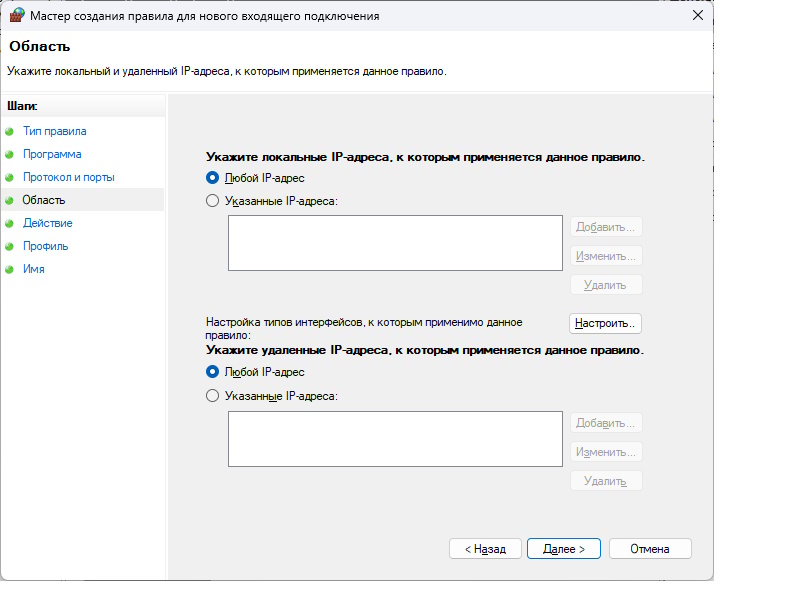Close the rule wizard window
The width and height of the screenshot is (800, 600).
[697, 16]
